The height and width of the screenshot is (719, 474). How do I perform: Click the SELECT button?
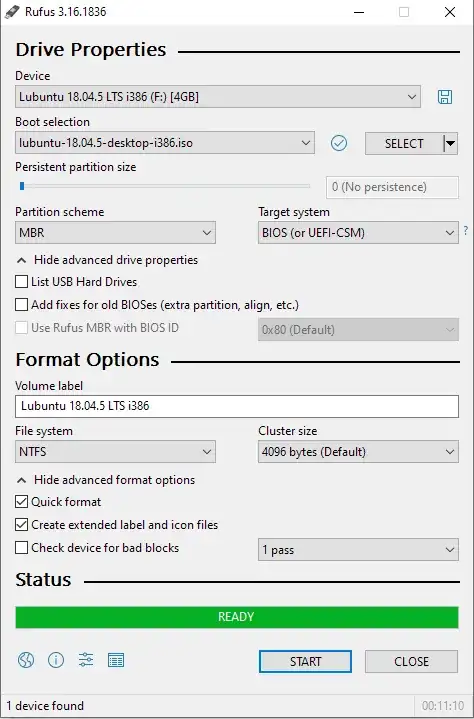coord(404,144)
